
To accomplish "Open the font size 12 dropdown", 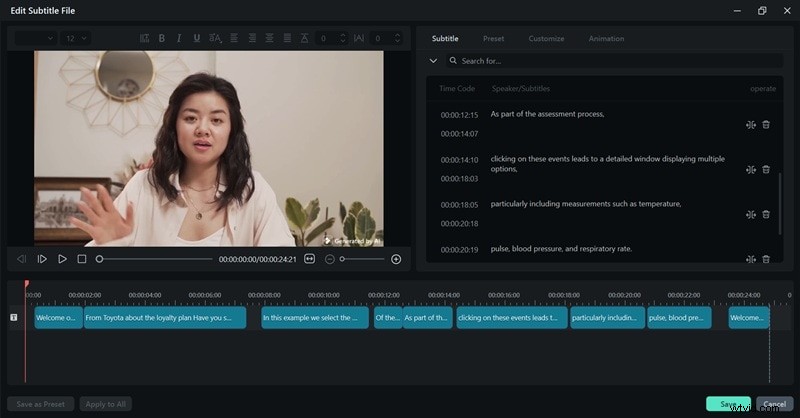I will (76, 38).
